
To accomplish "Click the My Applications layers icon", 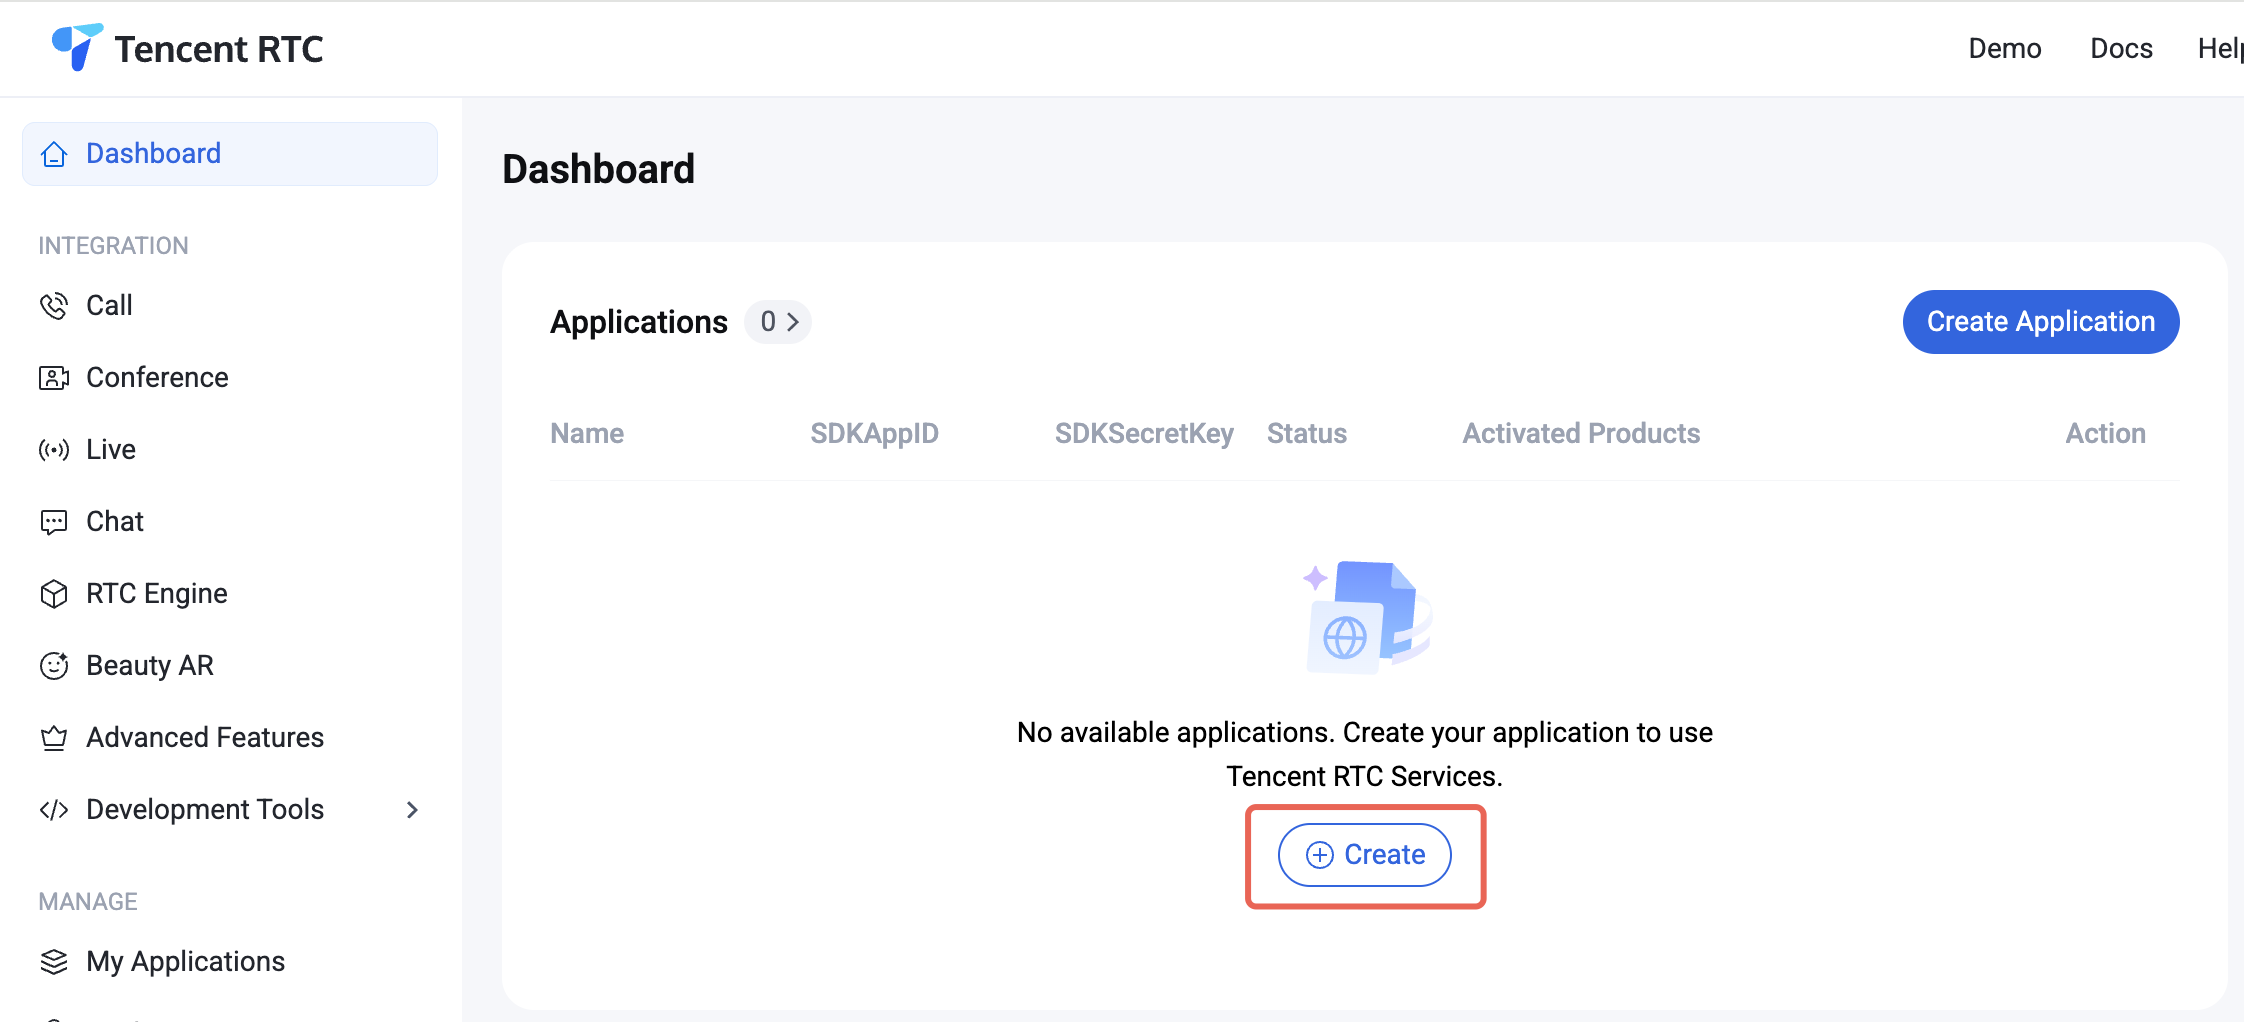I will [54, 962].
